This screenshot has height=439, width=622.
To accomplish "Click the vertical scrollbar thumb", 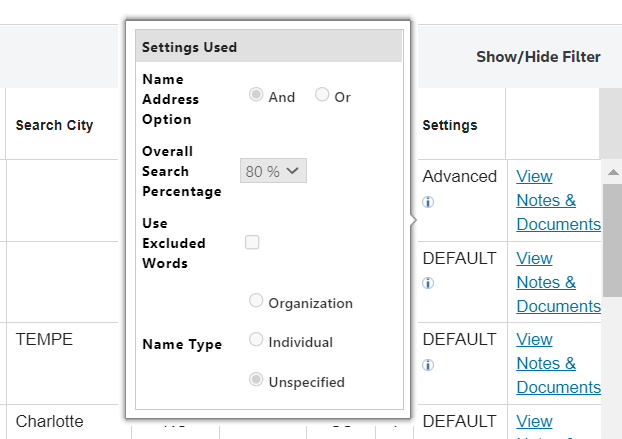I will [x=612, y=240].
